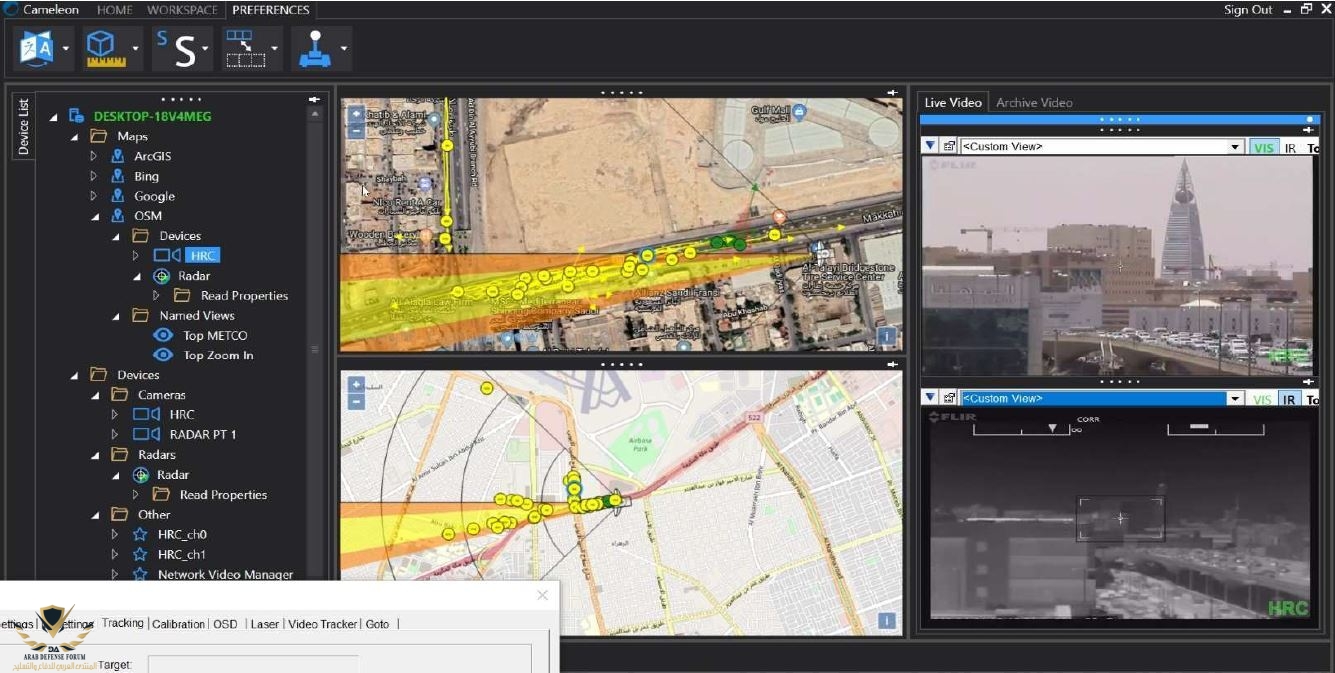Image resolution: width=1335 pixels, height=673 pixels.
Task: Click the vertical Device List tab
Action: coord(24,126)
